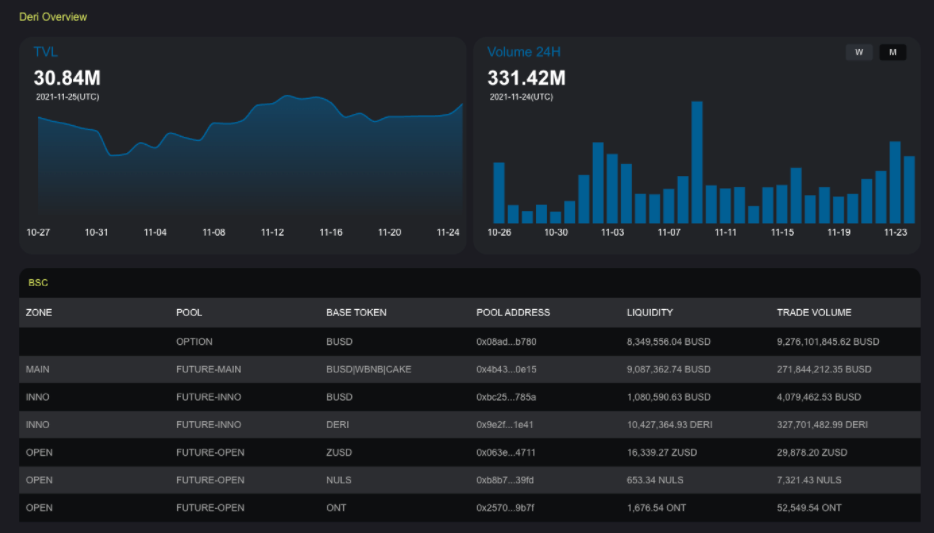Open pool address 0xb8b7...39fd
The image size is (934, 533).
tap(506, 480)
